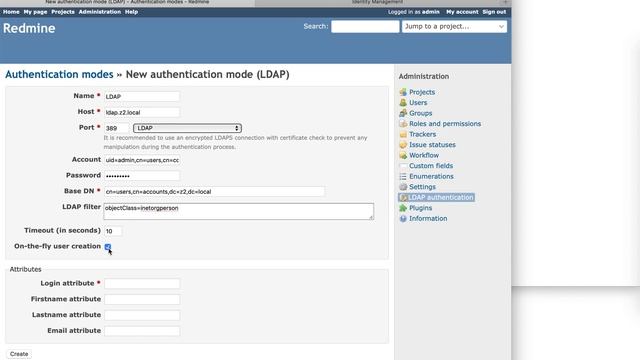Follow the Authentication modes breadcrumb link
Image resolution: width=640 pixels, height=360 pixels.
59,74
